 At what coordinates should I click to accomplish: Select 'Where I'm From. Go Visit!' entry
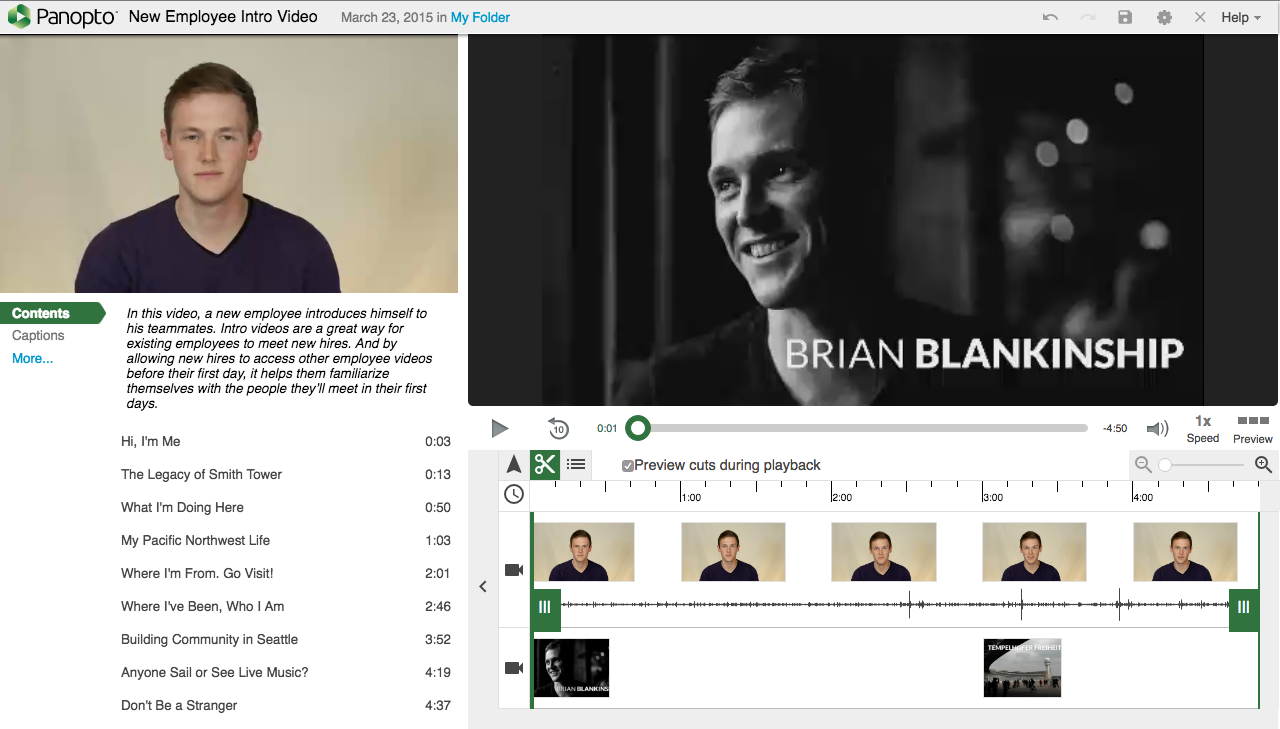286,573
